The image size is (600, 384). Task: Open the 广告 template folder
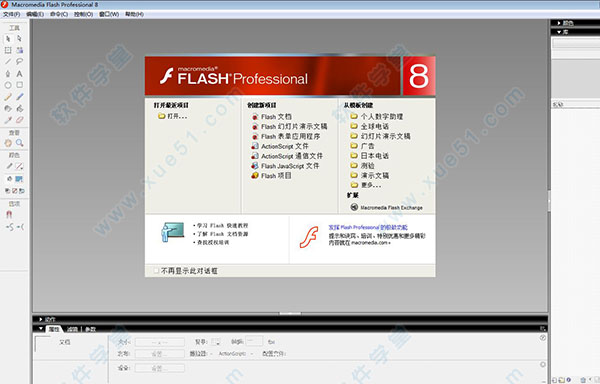pos(363,146)
